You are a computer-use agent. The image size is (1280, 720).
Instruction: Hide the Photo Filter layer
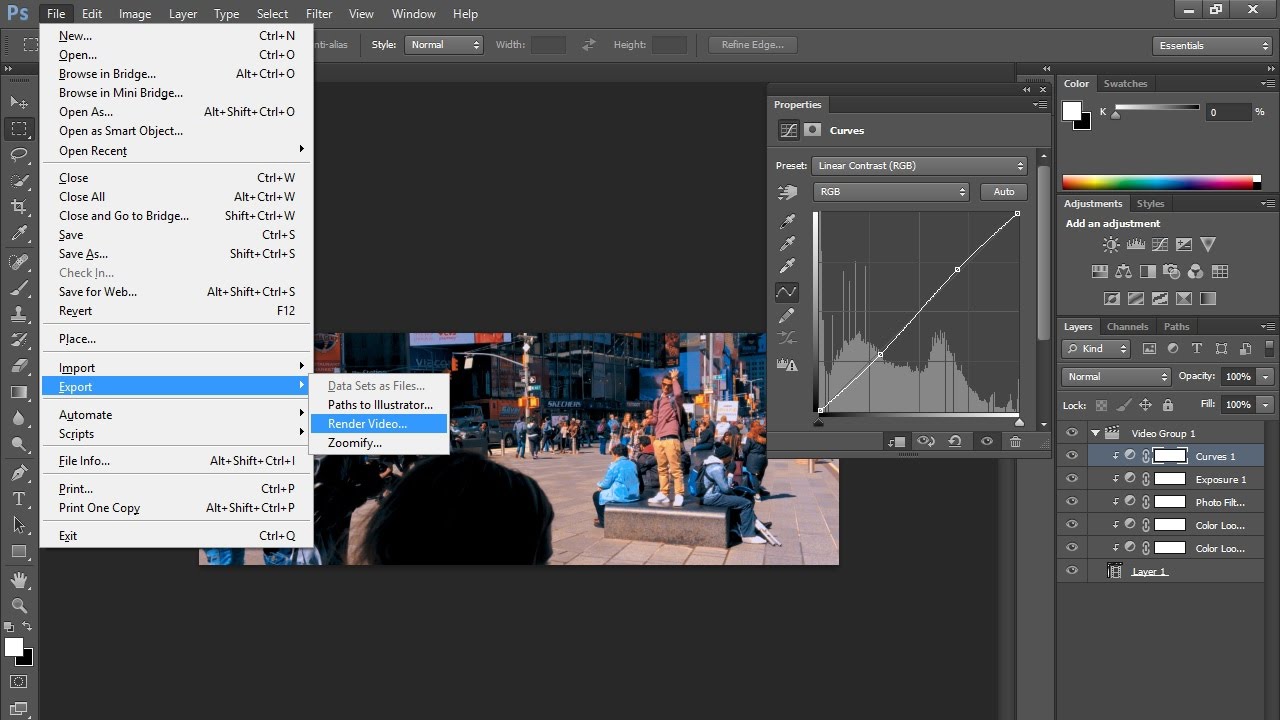1072,502
